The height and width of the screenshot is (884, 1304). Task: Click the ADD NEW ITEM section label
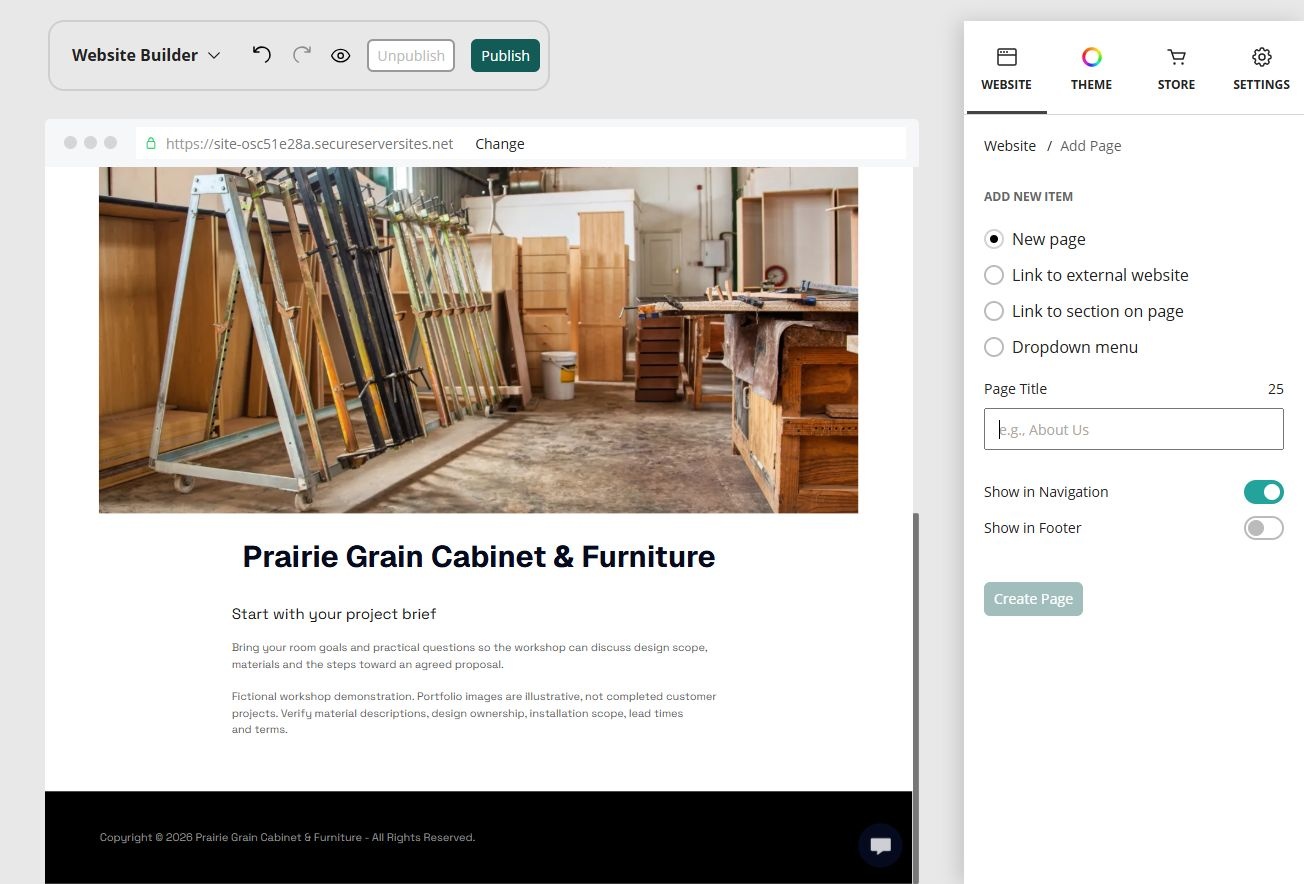[x=1028, y=197]
